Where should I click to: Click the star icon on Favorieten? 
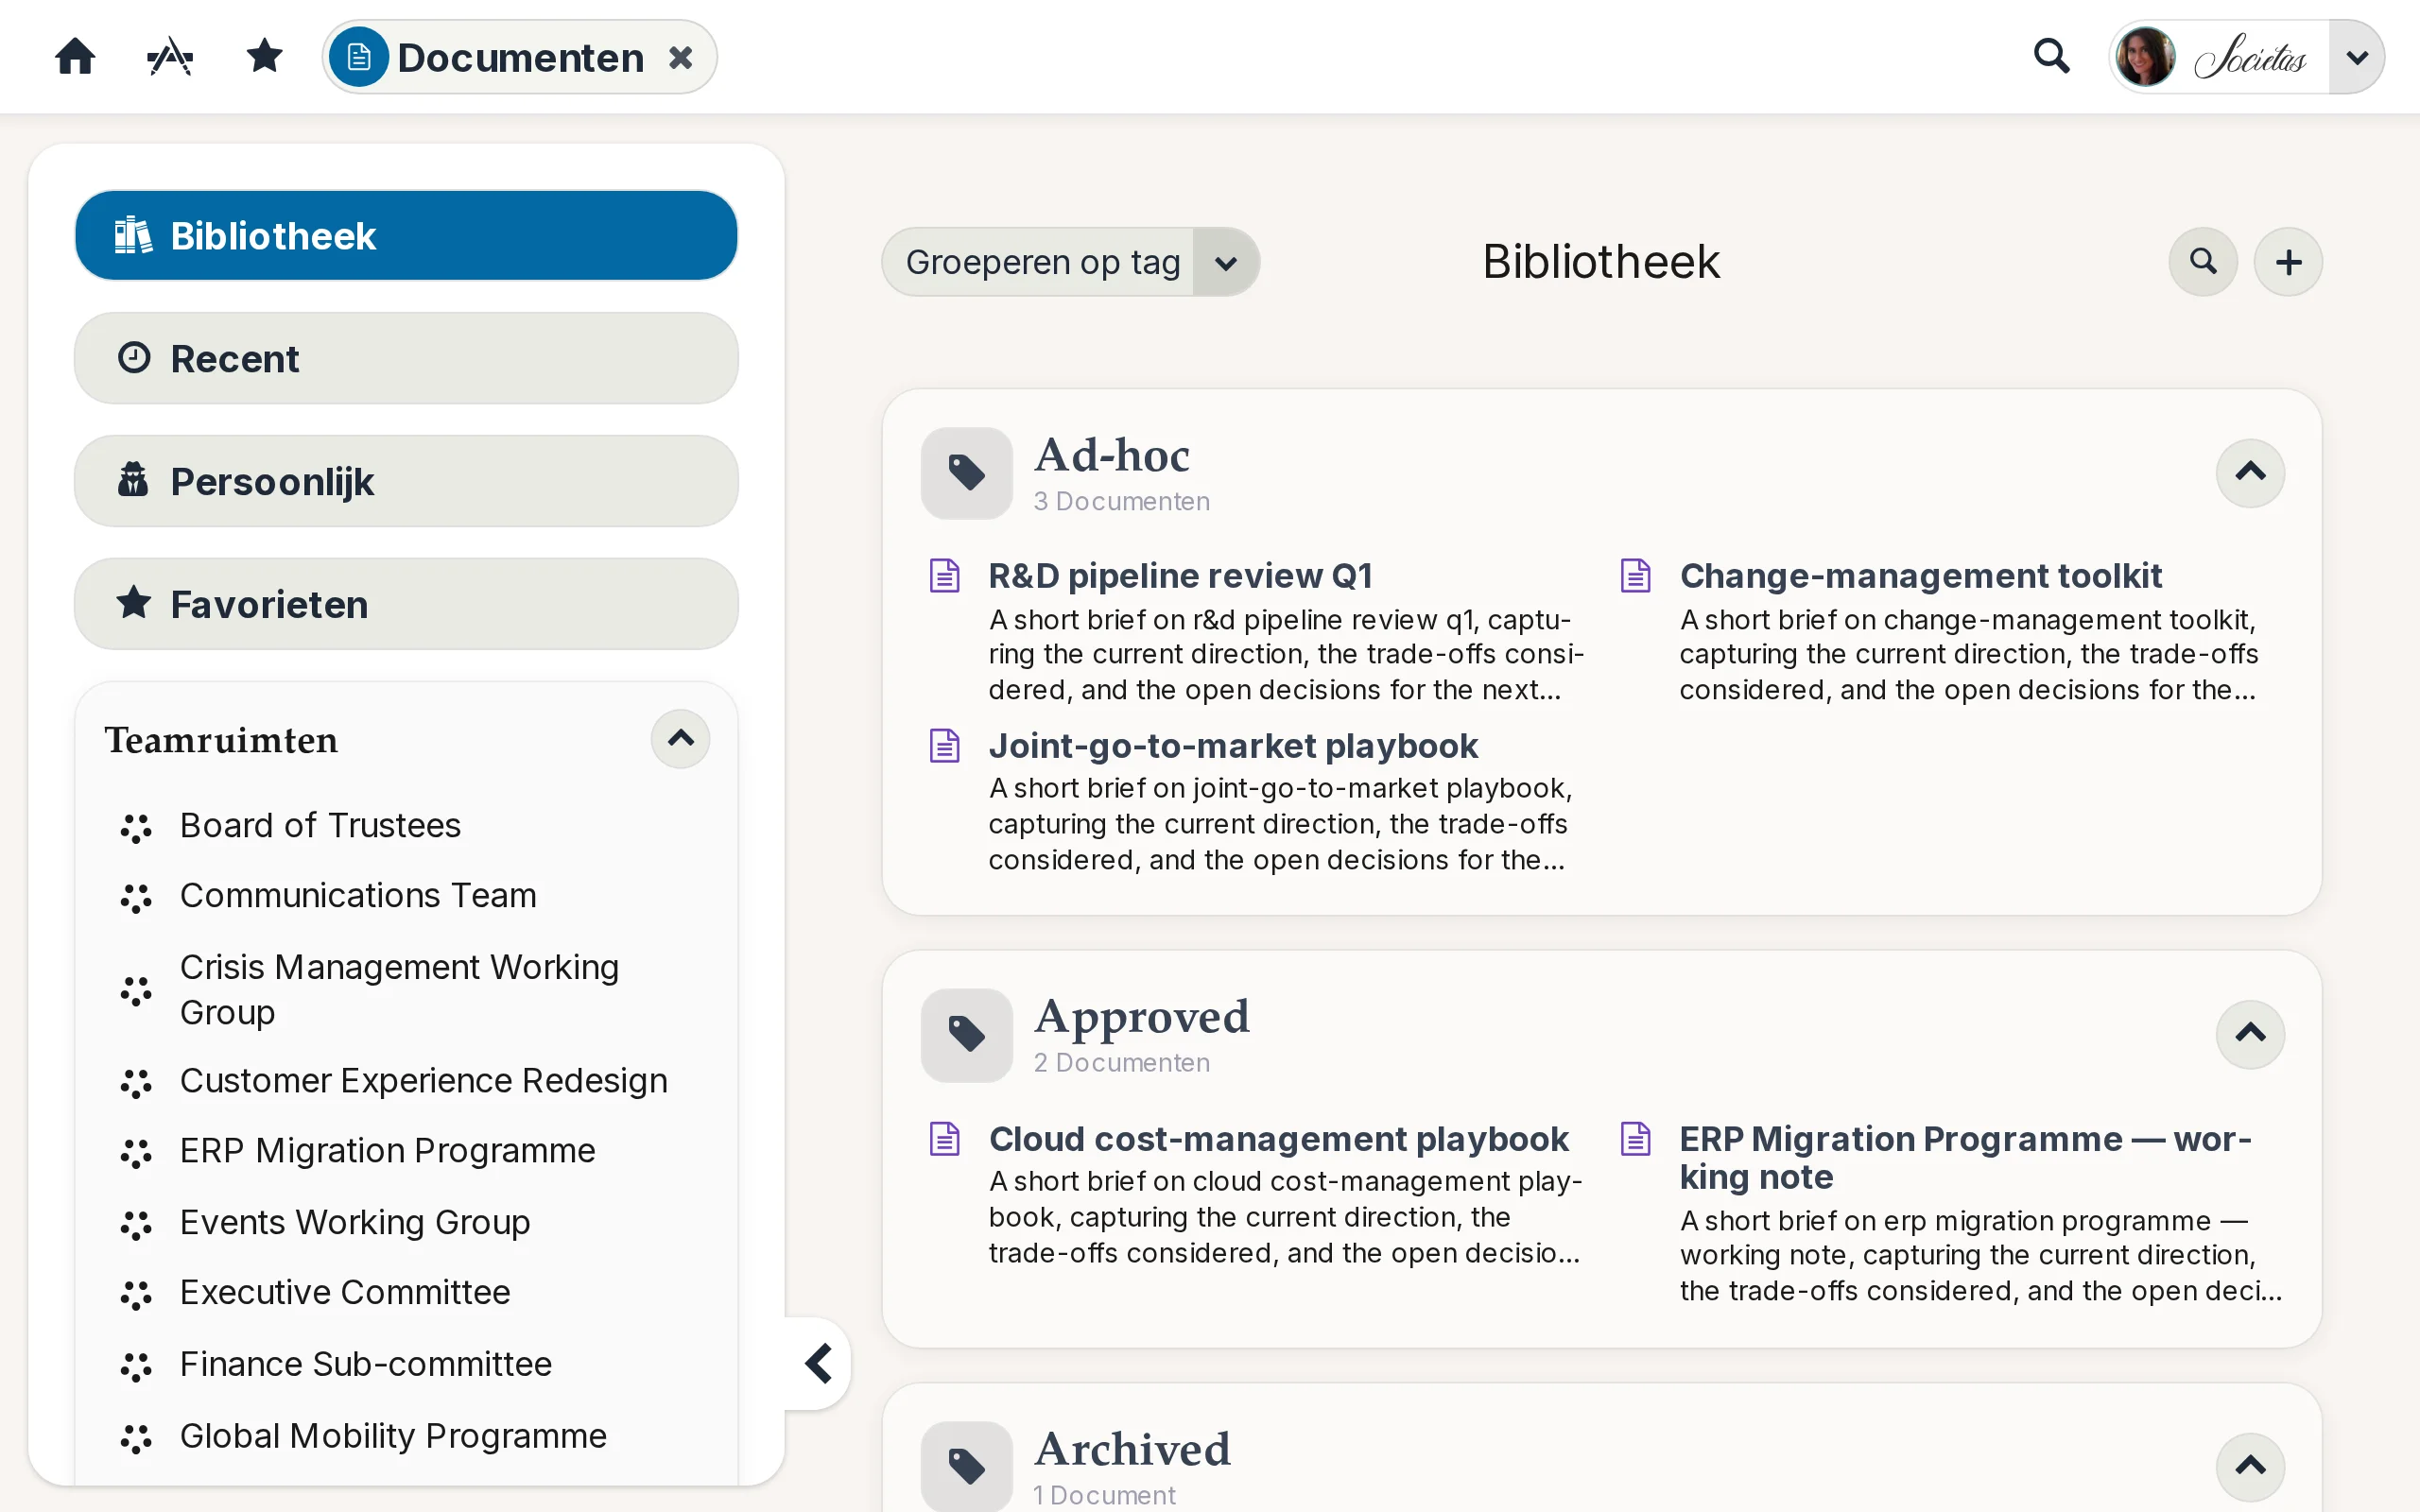point(133,603)
